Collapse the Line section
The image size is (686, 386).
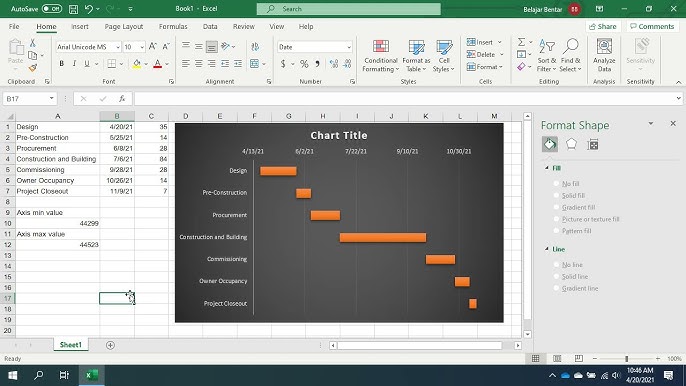click(x=547, y=249)
